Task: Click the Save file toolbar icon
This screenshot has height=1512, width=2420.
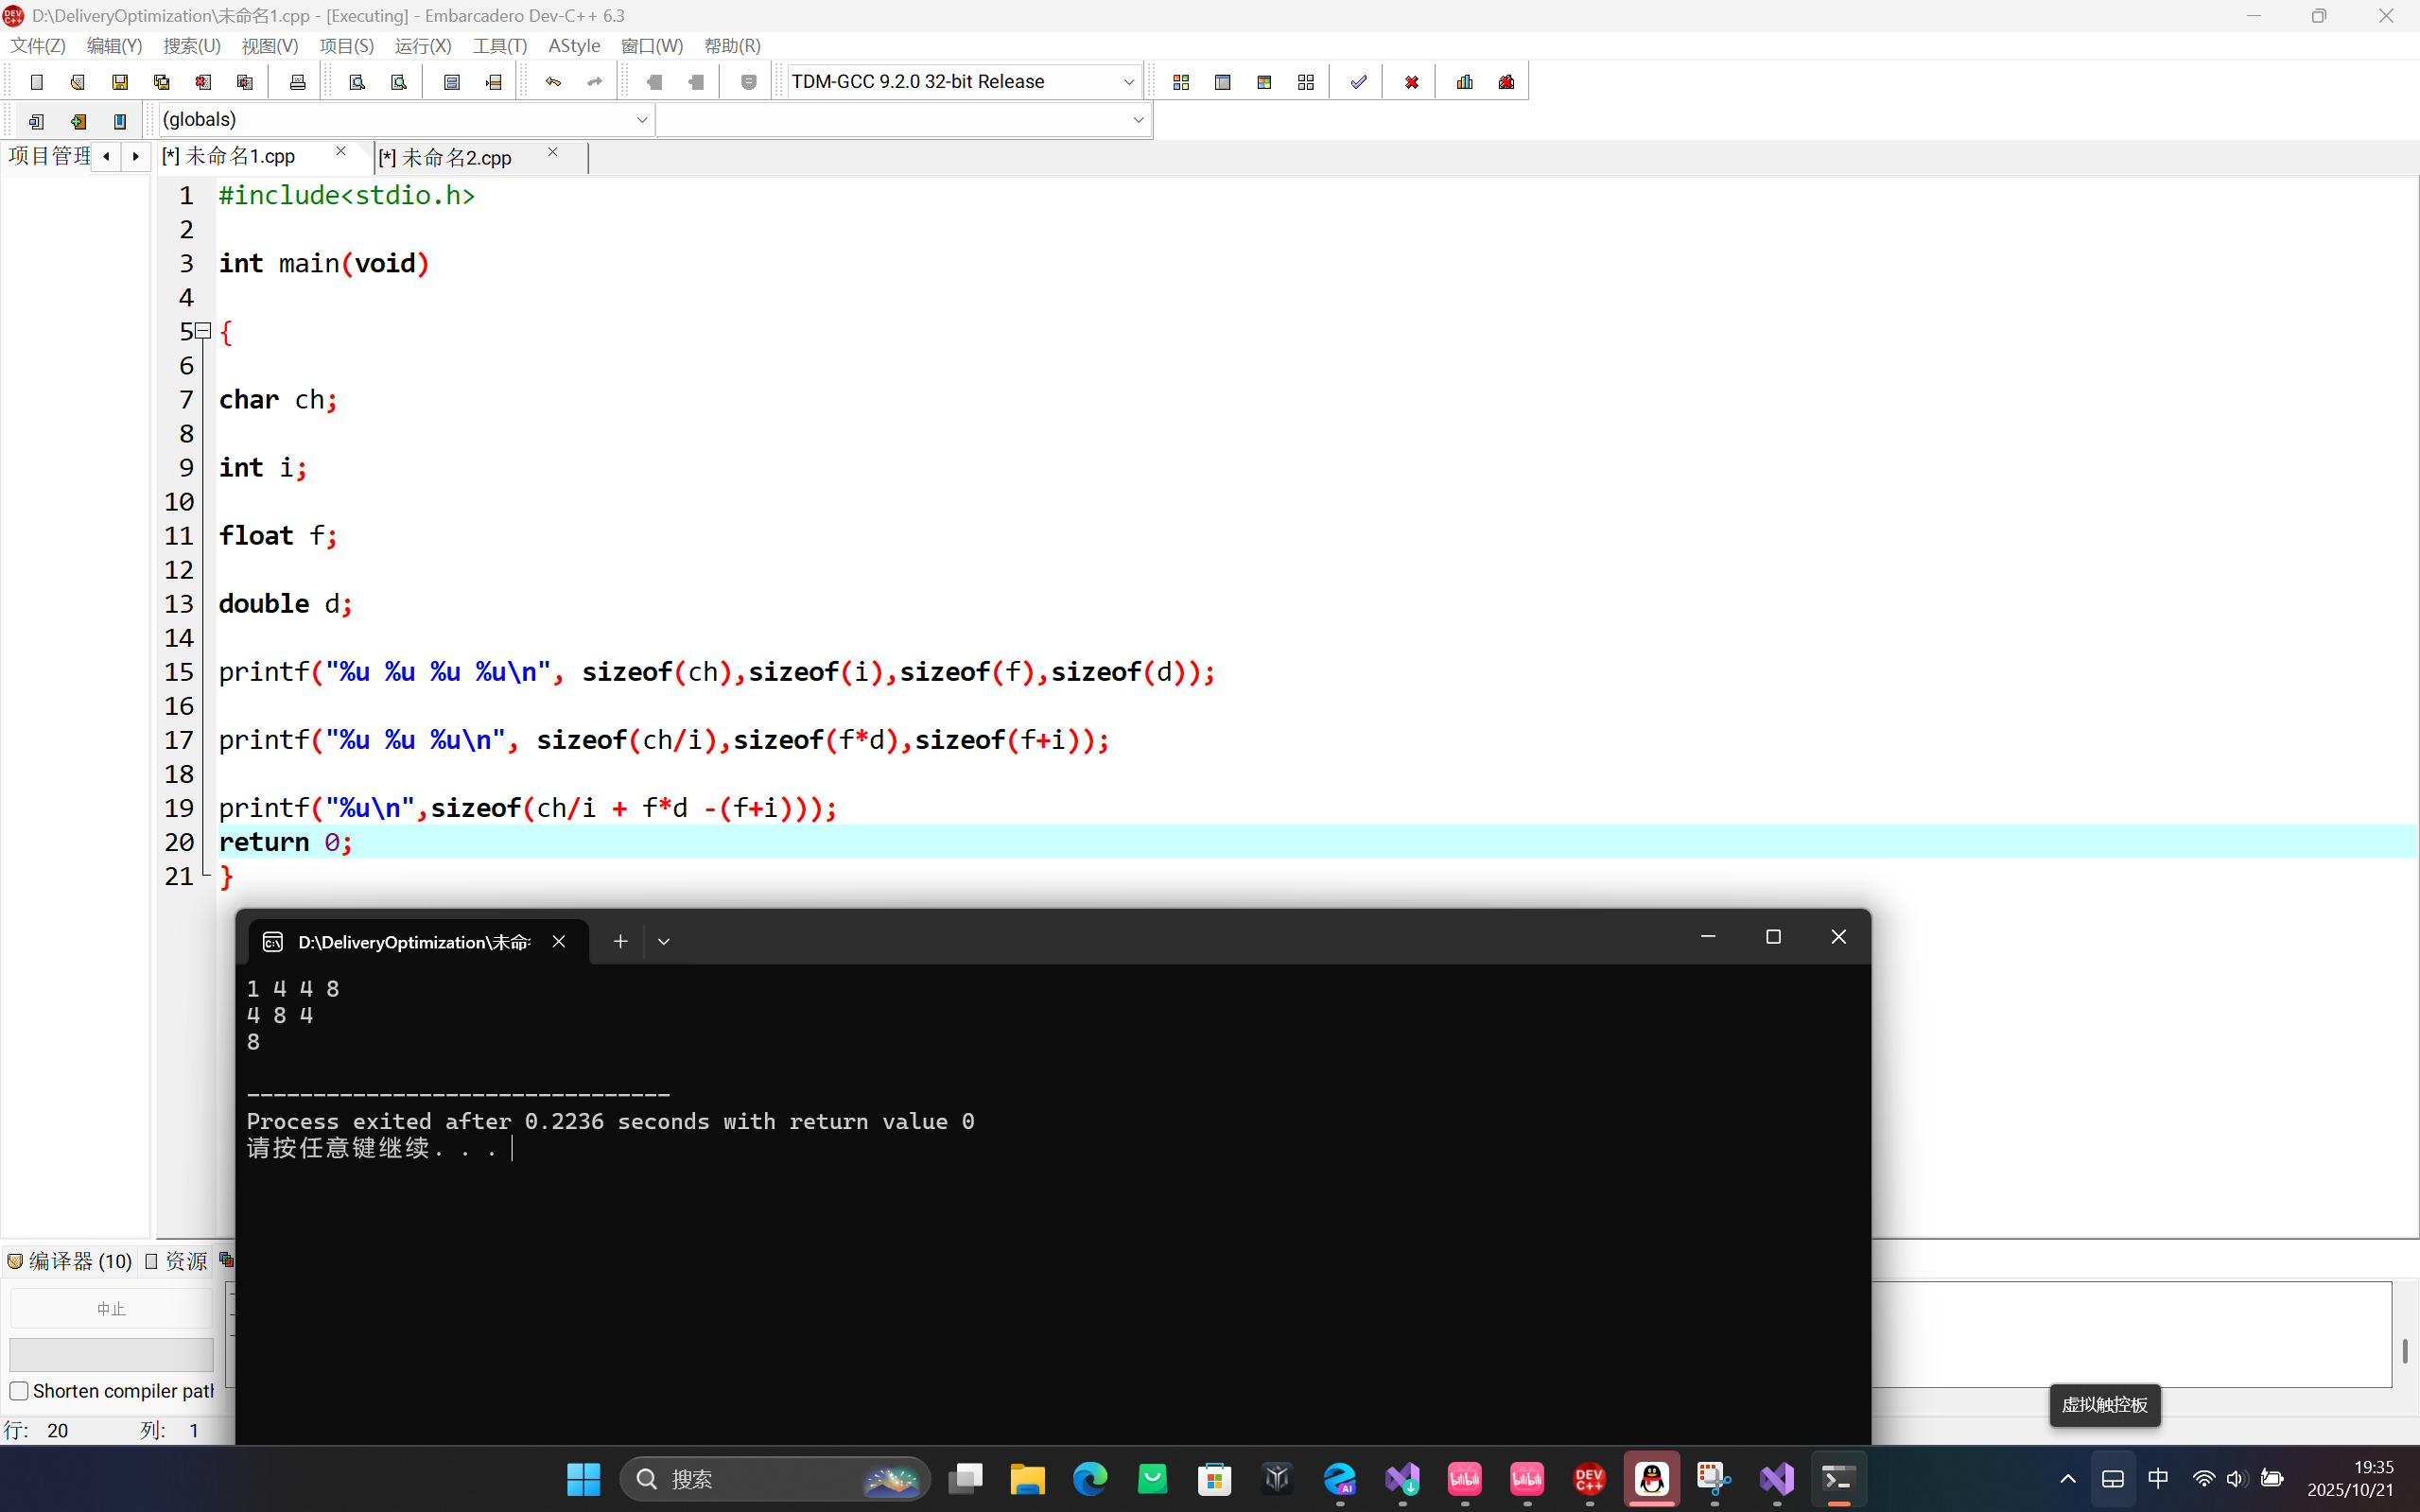Action: coord(120,82)
